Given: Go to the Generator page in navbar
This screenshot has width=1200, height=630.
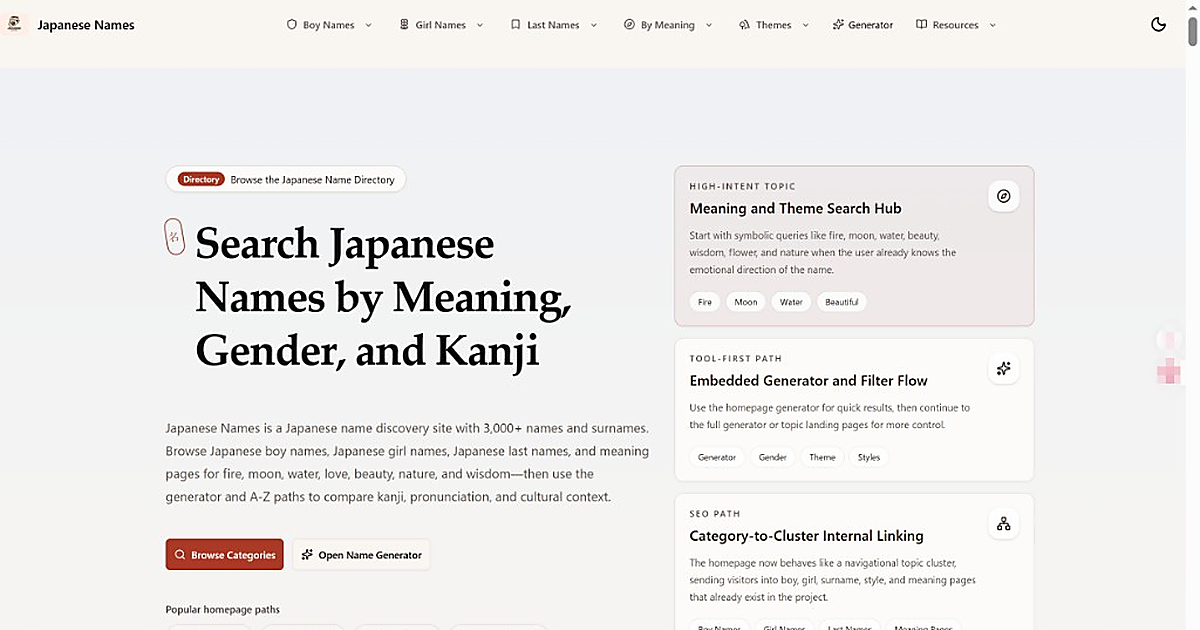Looking at the screenshot, I should tap(863, 25).
